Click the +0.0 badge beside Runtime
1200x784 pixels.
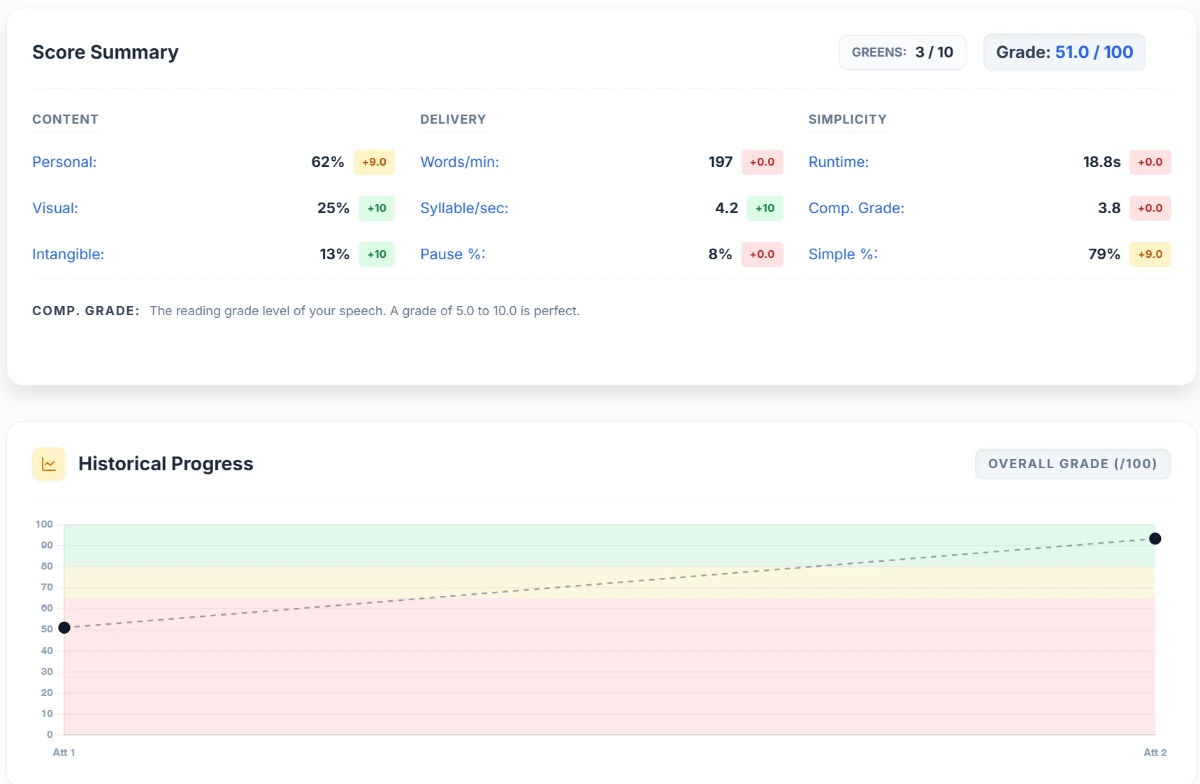(x=1150, y=162)
